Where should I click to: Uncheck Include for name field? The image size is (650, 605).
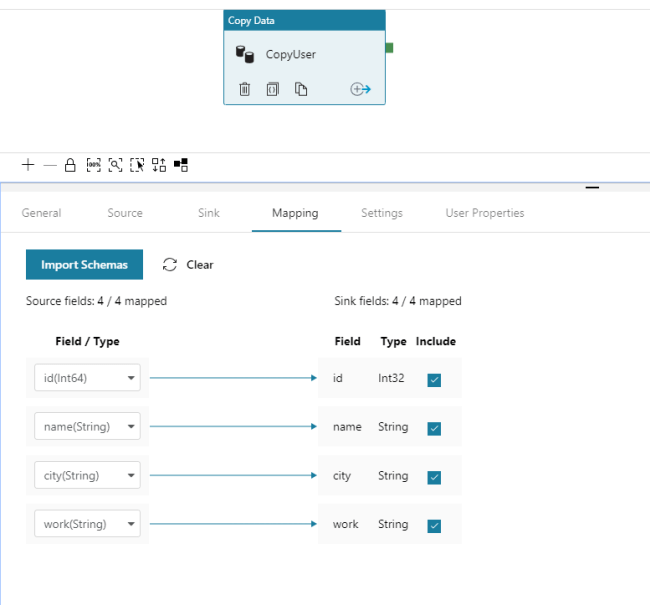[434, 428]
